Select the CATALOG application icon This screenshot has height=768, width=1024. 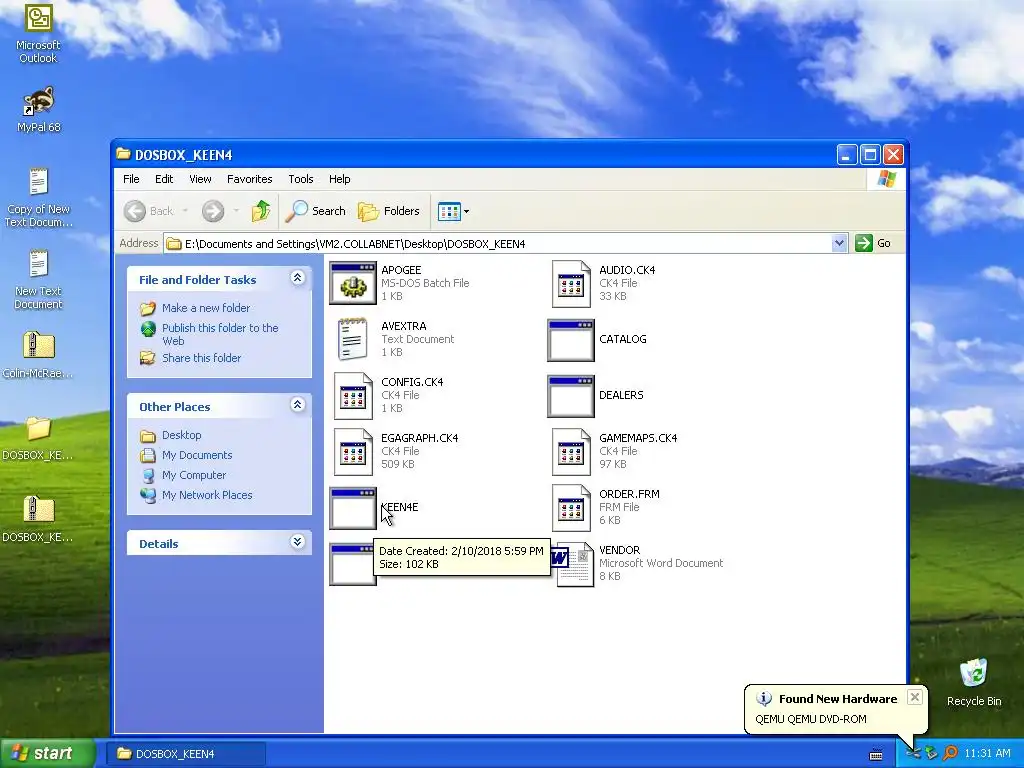pos(571,340)
